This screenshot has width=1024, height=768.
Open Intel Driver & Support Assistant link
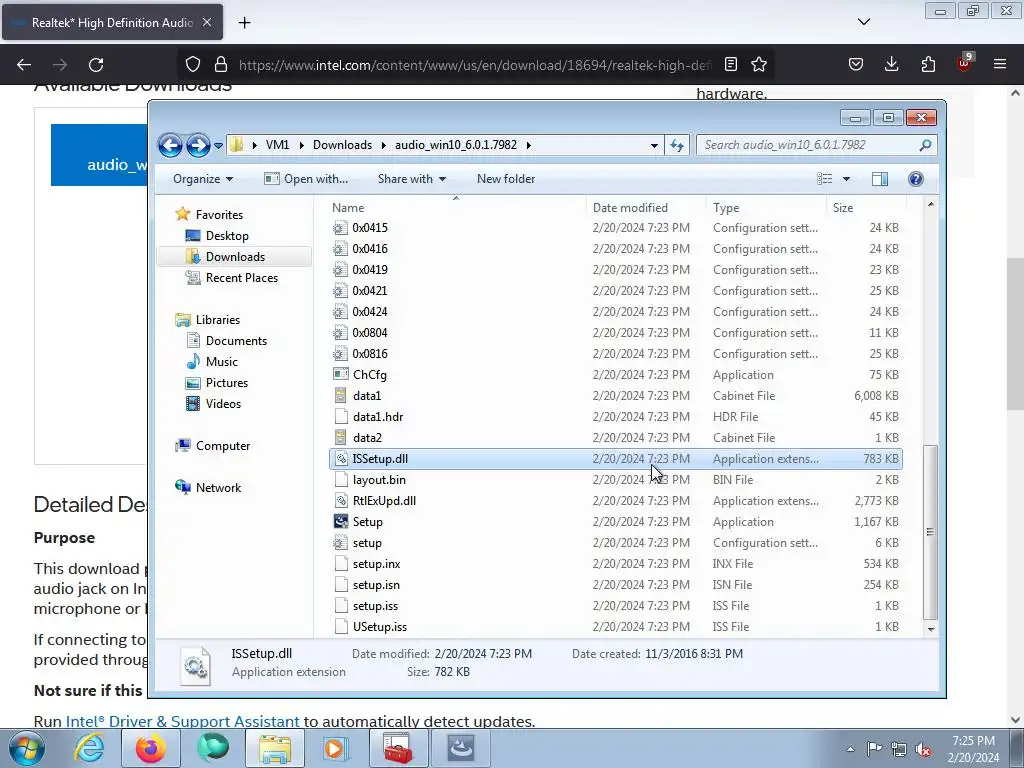[182, 721]
